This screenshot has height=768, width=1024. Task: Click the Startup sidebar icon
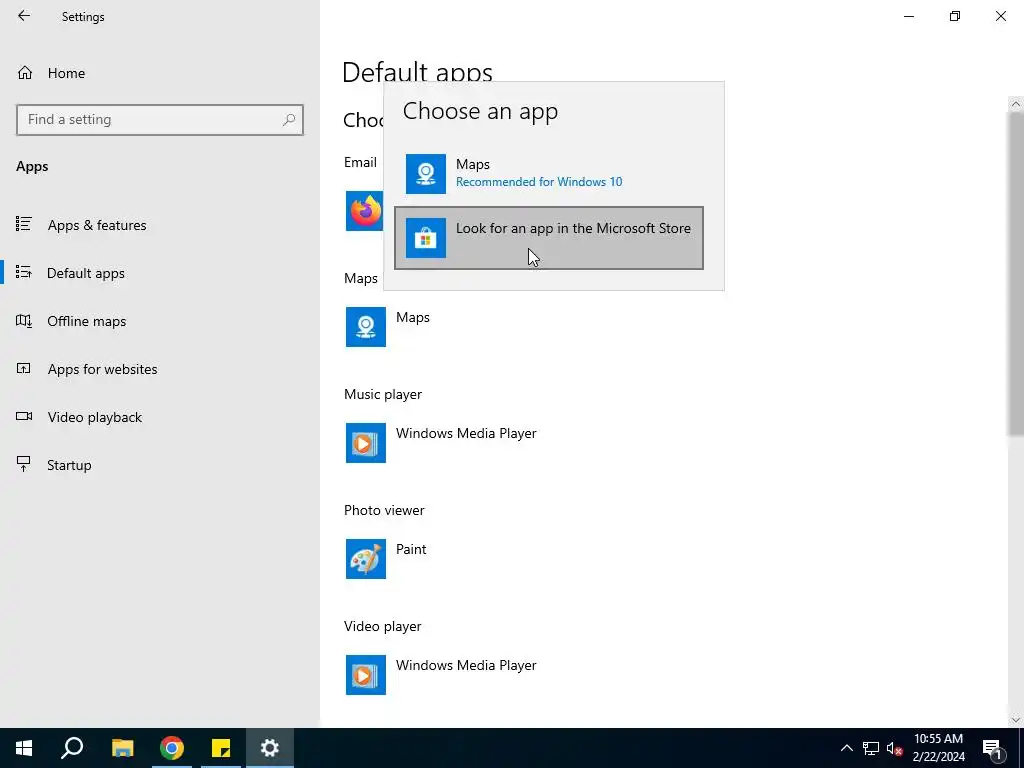(24, 464)
